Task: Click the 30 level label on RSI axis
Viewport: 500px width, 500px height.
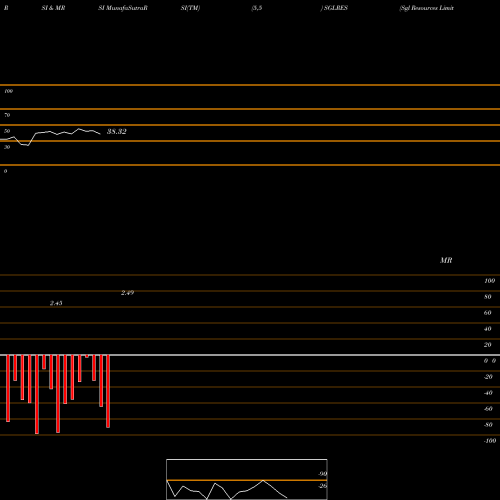Action: 7,147
